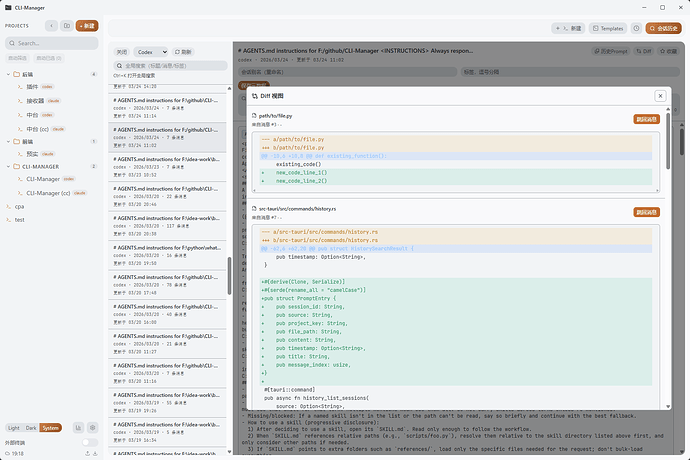Jump to message for history.rs diff
Viewport: 690px width, 460px height.
click(x=646, y=212)
